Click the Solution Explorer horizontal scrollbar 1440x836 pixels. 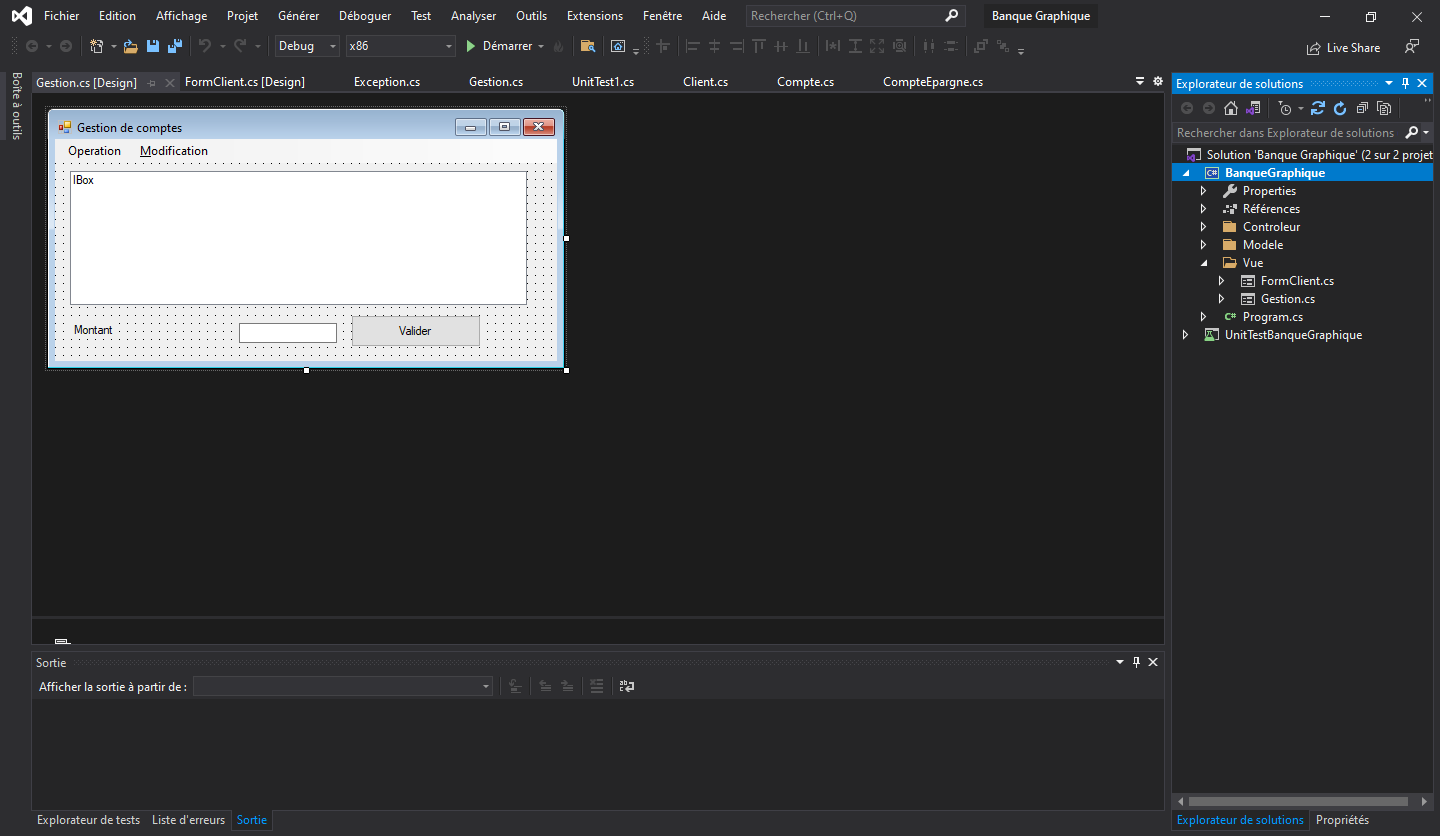(x=1298, y=801)
